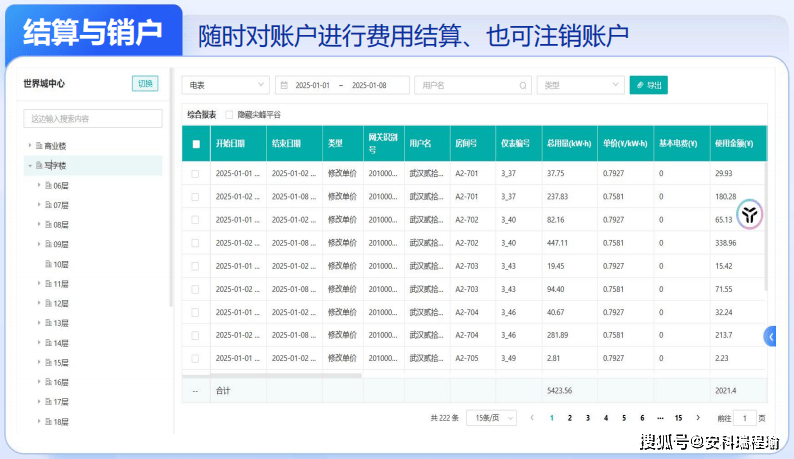Tick the select-all checkbox in table header
Viewport: 794px width, 459px height.
pyautogui.click(x=196, y=144)
